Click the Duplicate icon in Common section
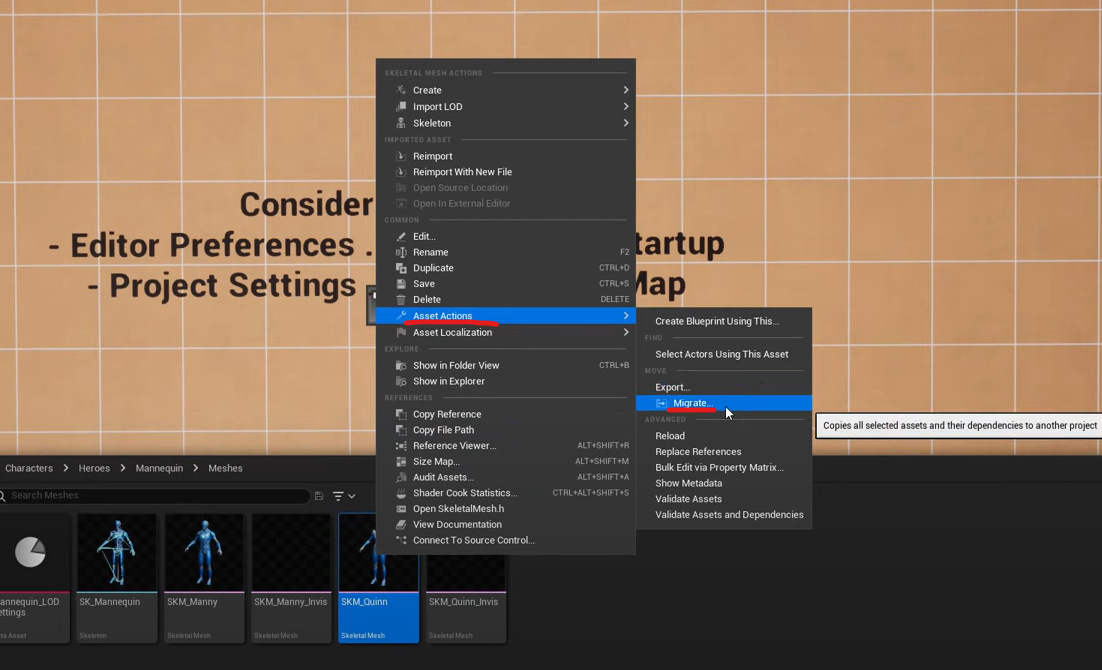 (401, 268)
